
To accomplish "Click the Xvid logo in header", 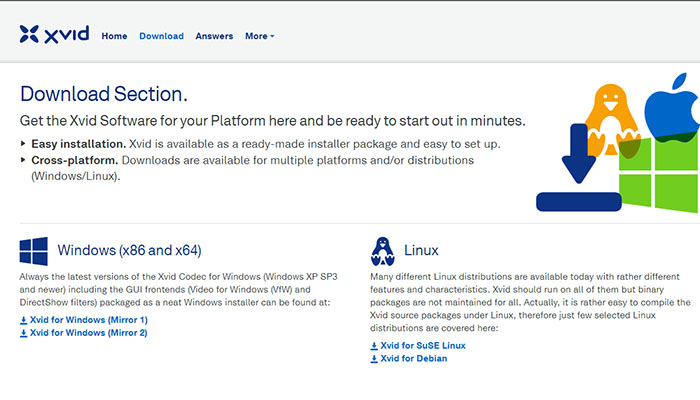I will click(x=54, y=34).
